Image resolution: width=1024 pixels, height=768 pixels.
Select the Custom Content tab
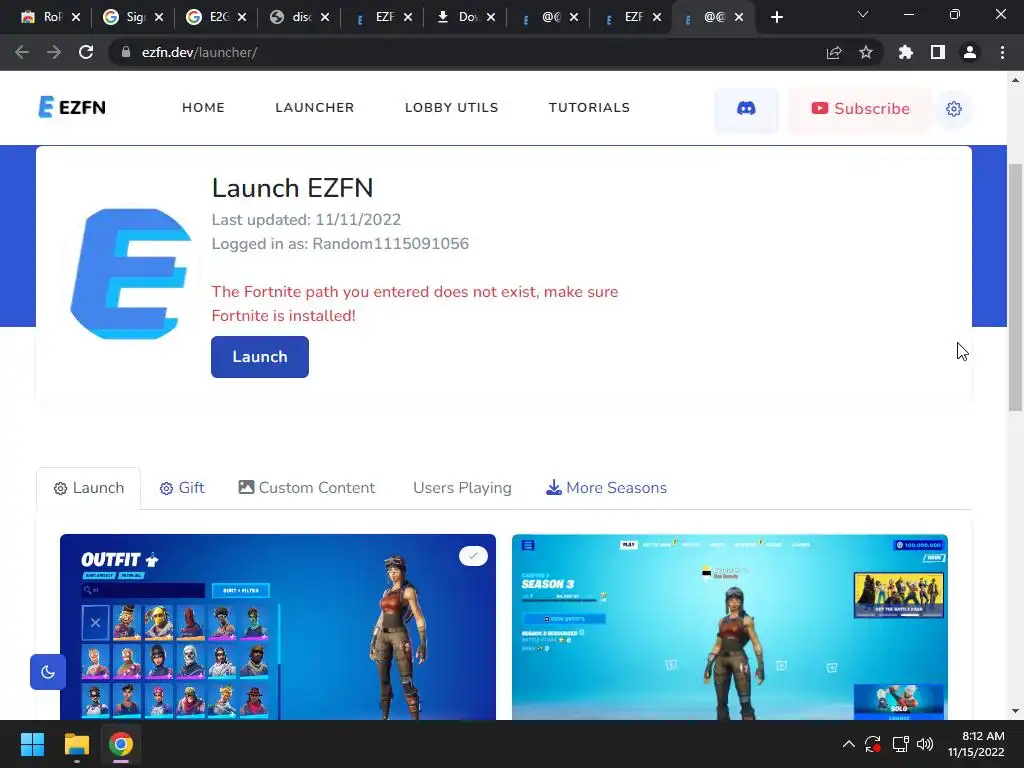point(307,488)
